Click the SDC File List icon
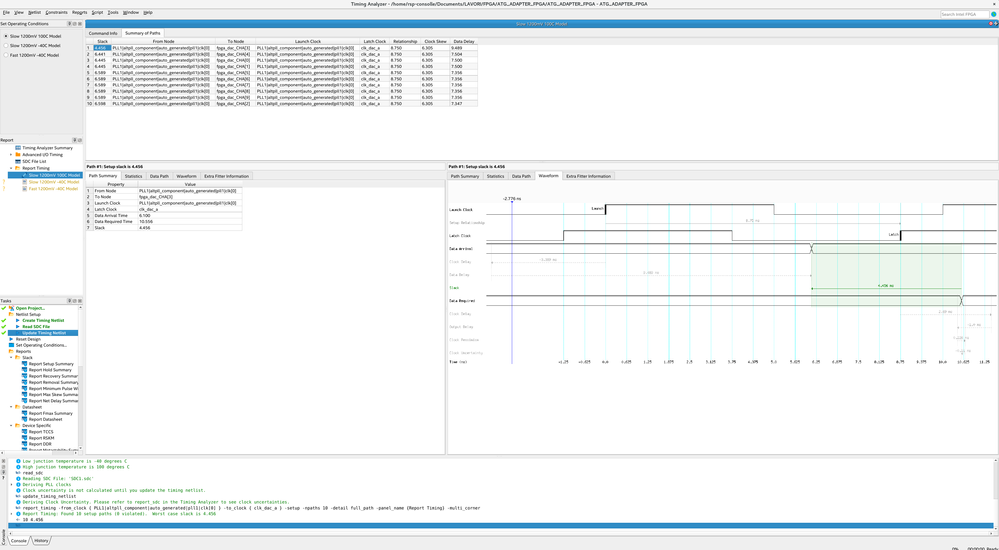 pos(18,161)
